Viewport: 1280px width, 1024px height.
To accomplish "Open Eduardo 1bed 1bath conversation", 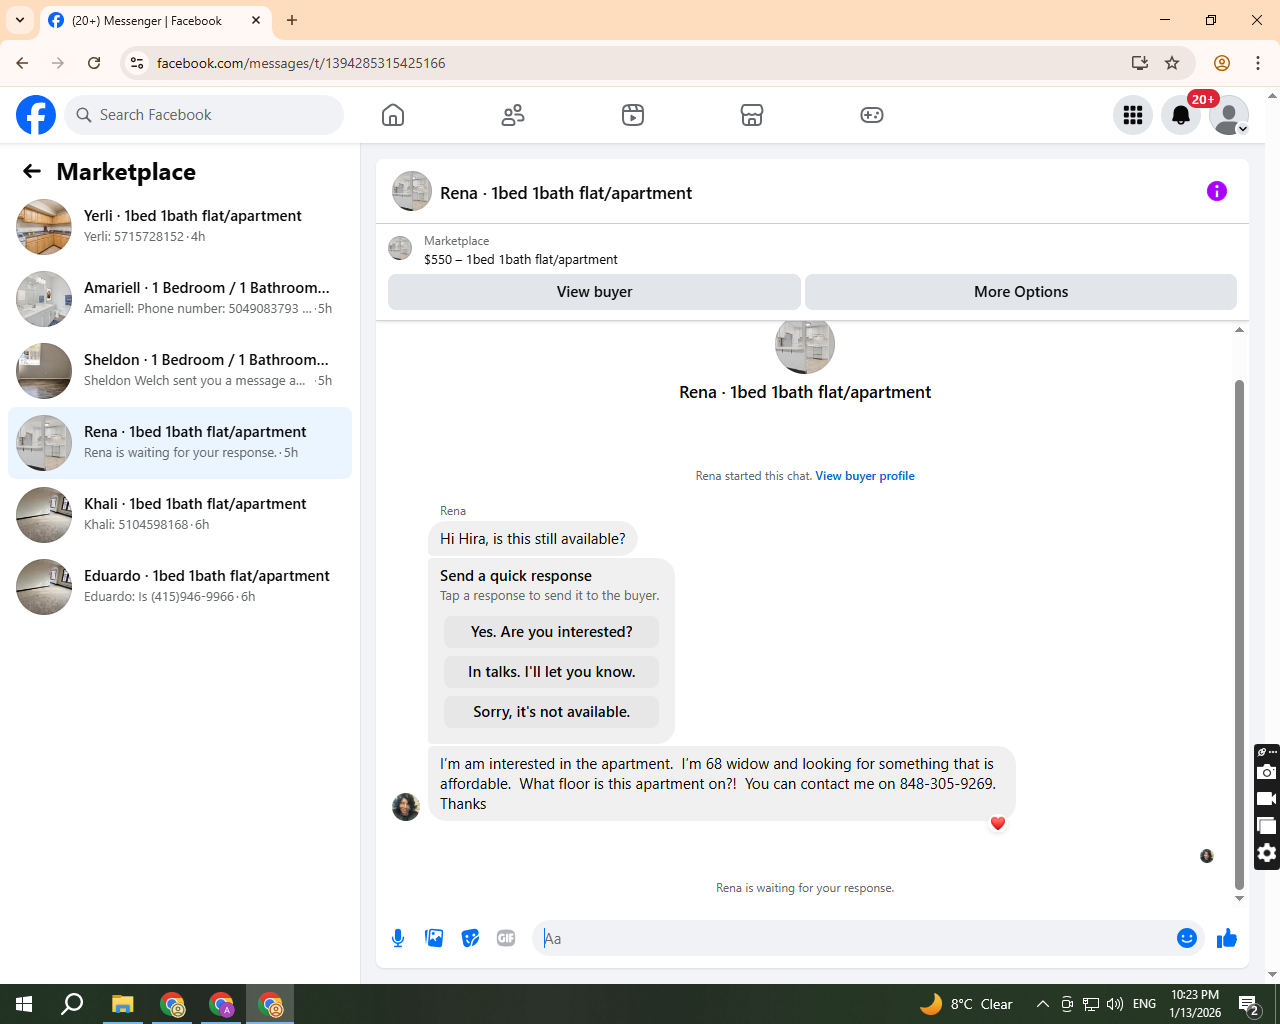I will pos(180,587).
